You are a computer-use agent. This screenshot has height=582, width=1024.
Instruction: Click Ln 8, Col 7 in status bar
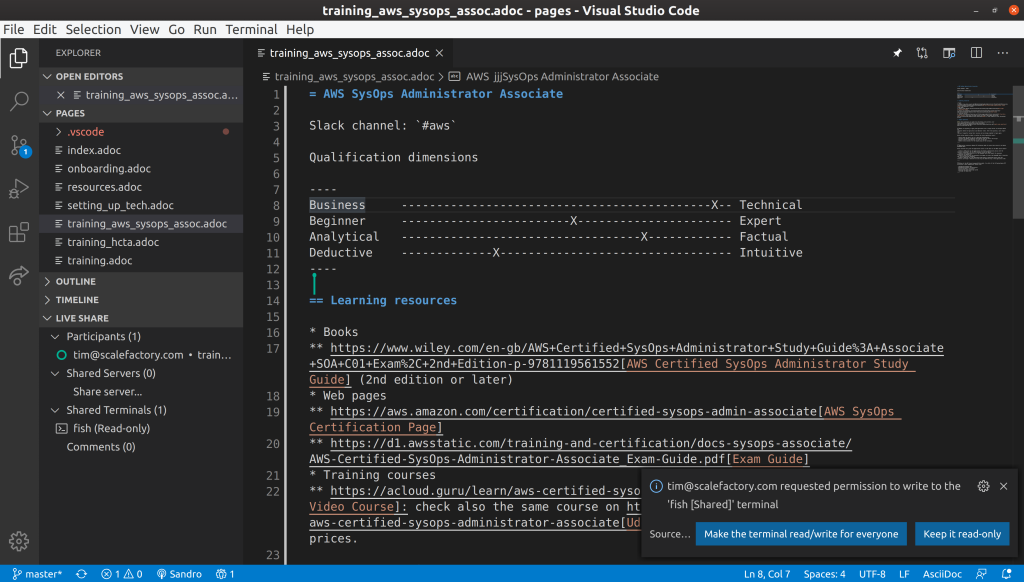click(767, 574)
